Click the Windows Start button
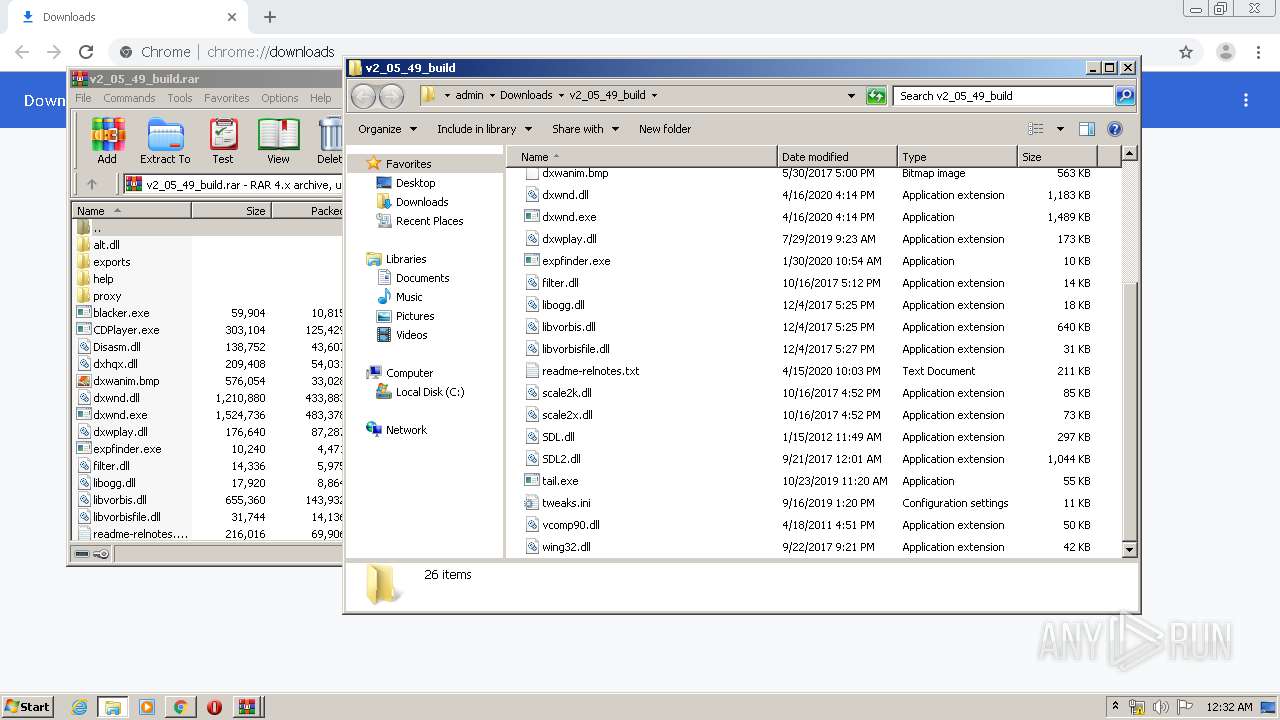 click(x=28, y=707)
